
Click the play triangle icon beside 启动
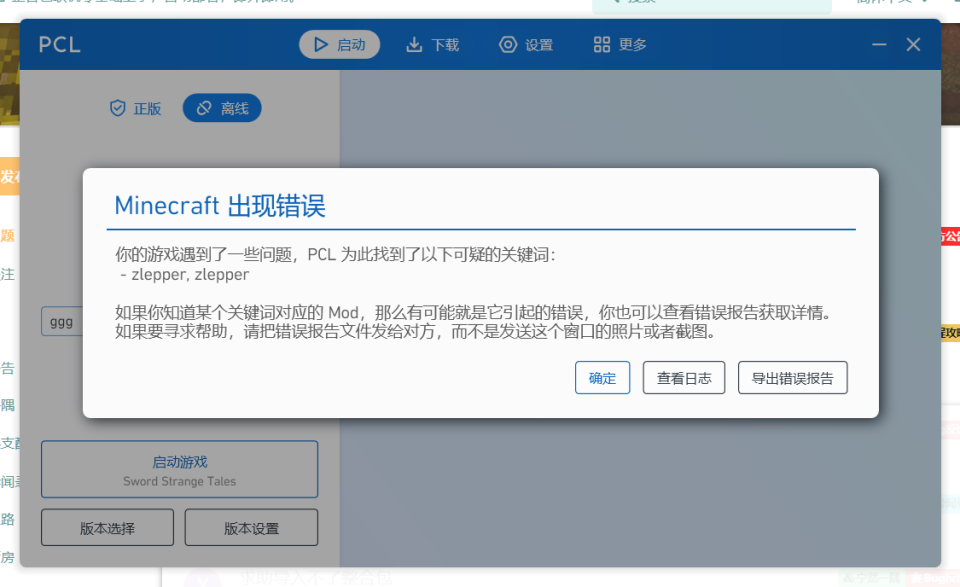point(321,45)
